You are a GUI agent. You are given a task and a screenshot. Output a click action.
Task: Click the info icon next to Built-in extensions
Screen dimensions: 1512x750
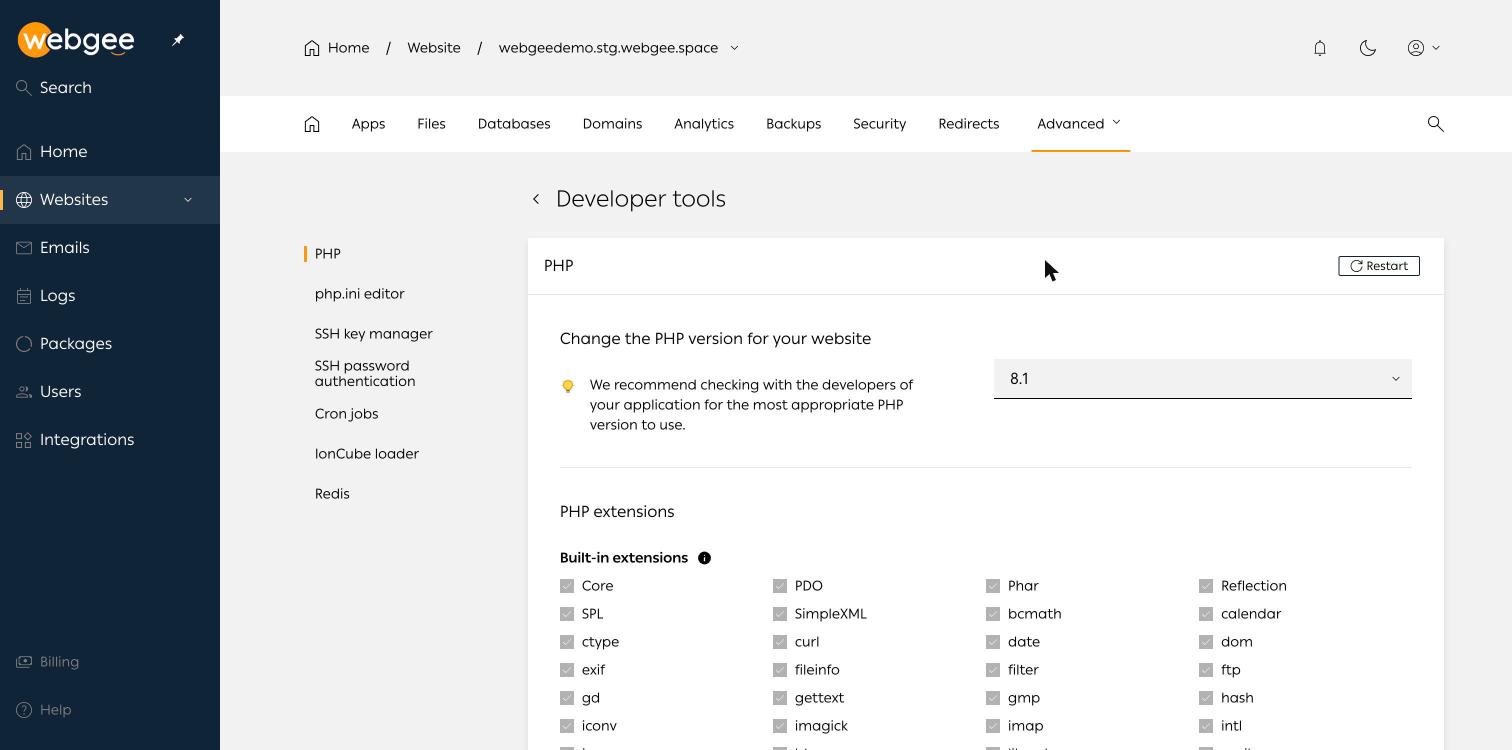[x=704, y=558]
